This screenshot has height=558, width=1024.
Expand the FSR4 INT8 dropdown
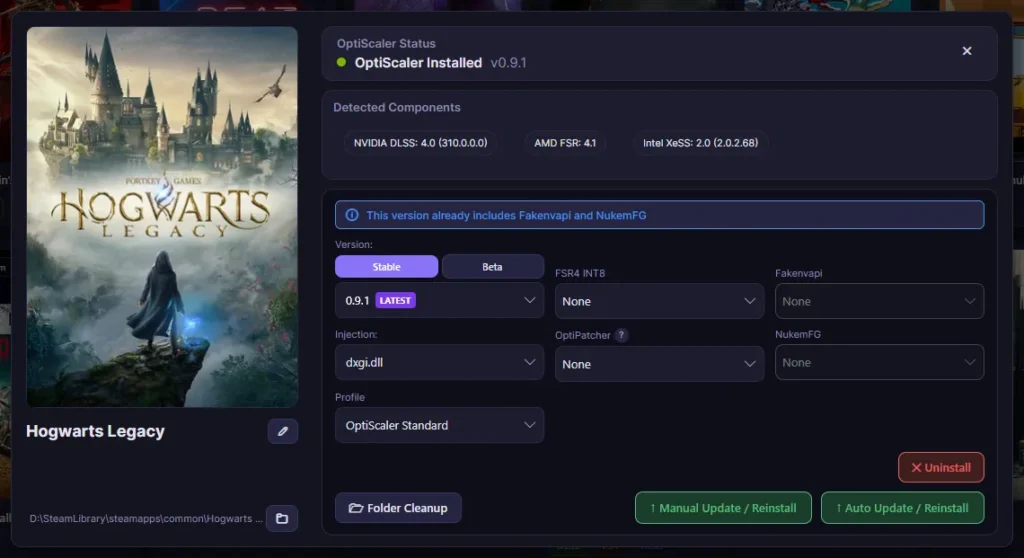click(659, 301)
